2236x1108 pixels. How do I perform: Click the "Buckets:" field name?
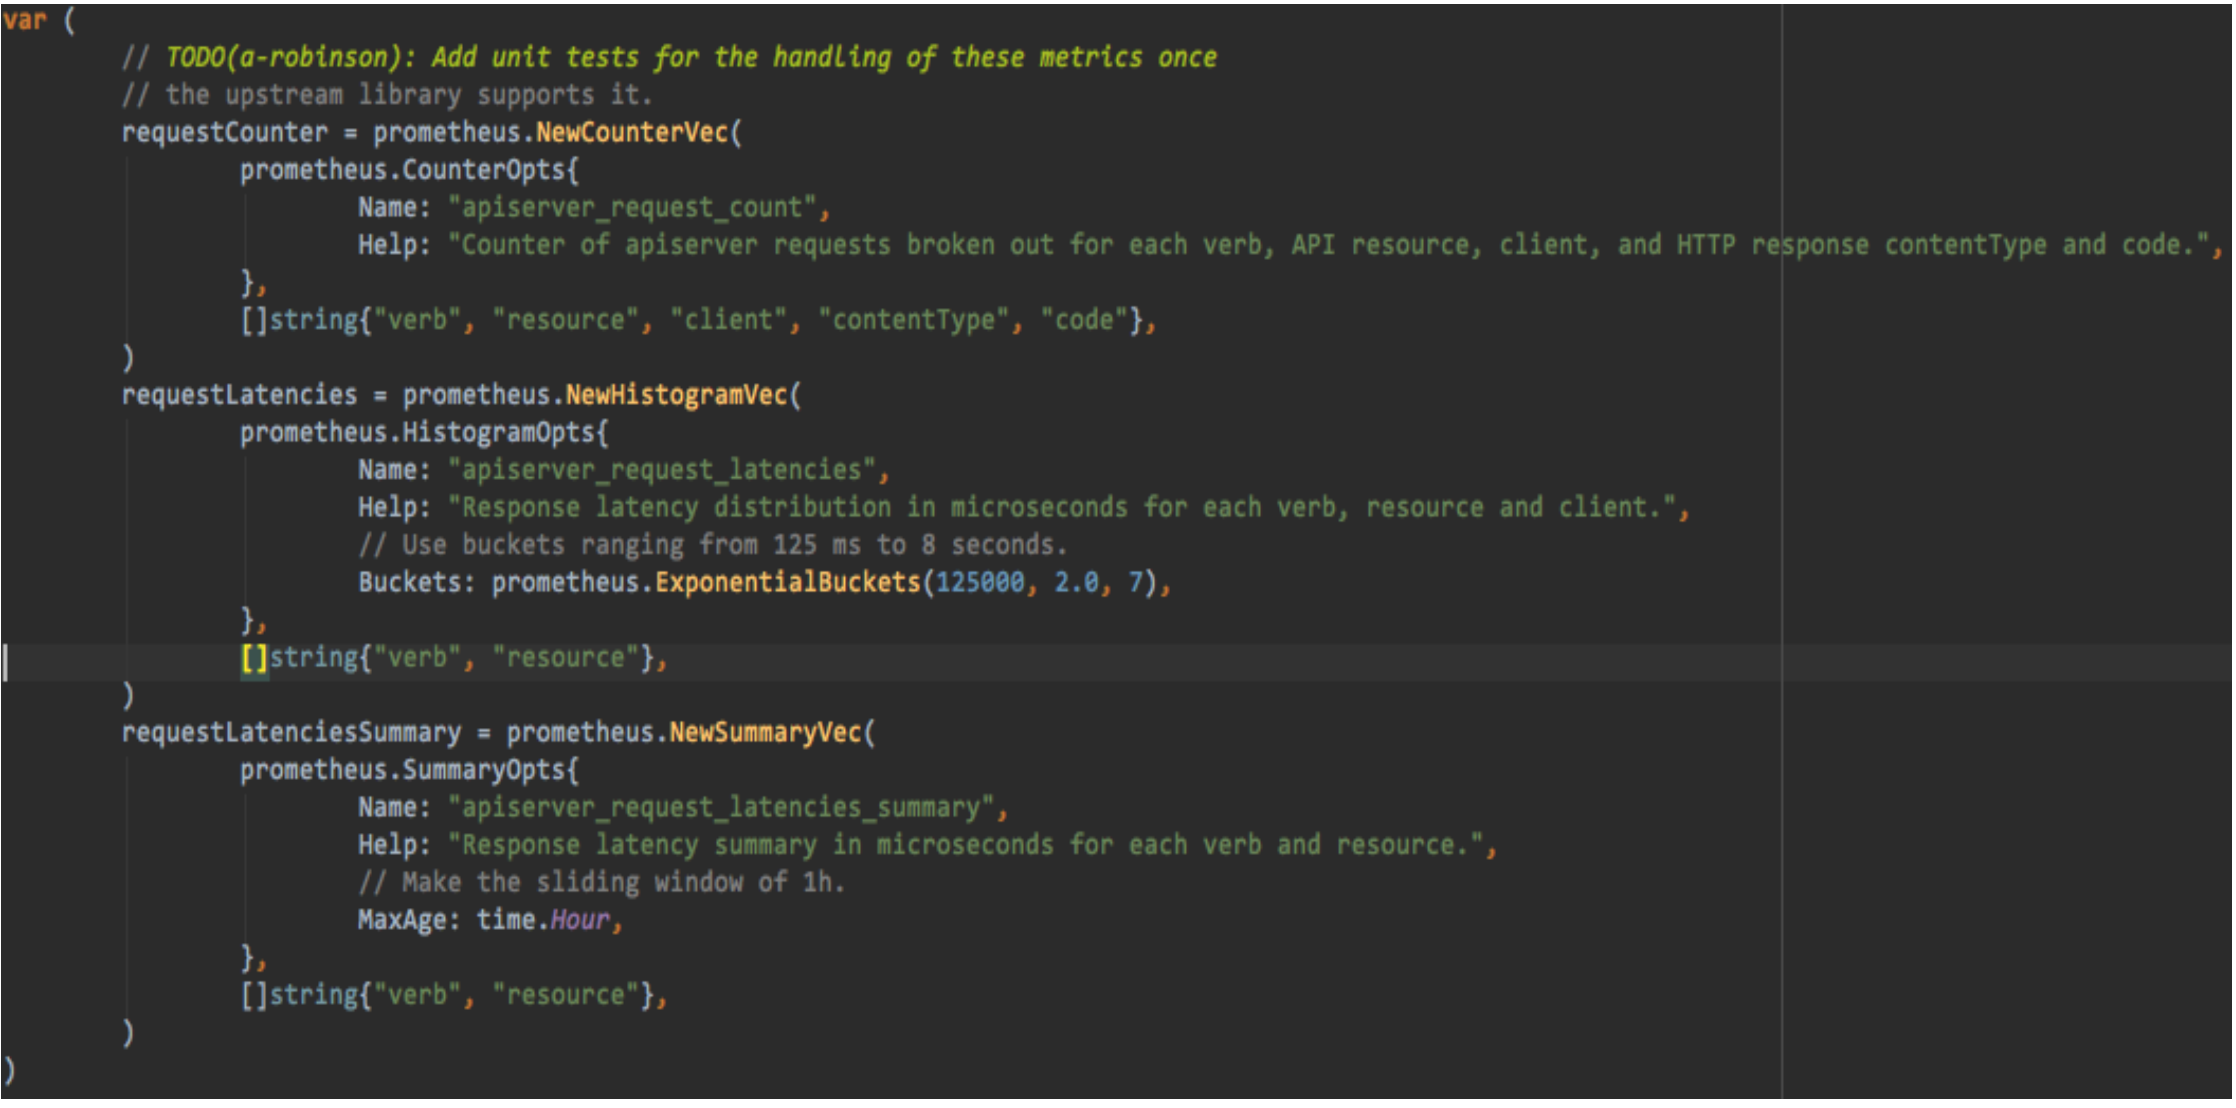[417, 583]
